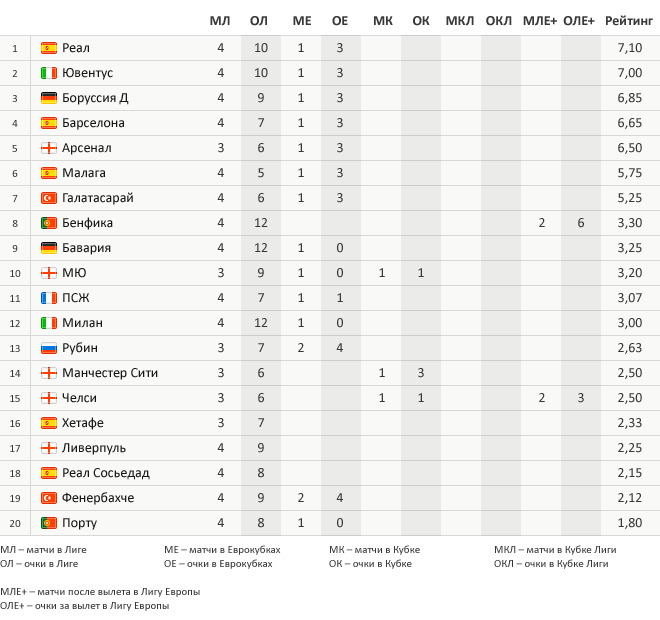Click the German flag beside Боруссия Д
The image size is (660, 620).
(x=49, y=98)
